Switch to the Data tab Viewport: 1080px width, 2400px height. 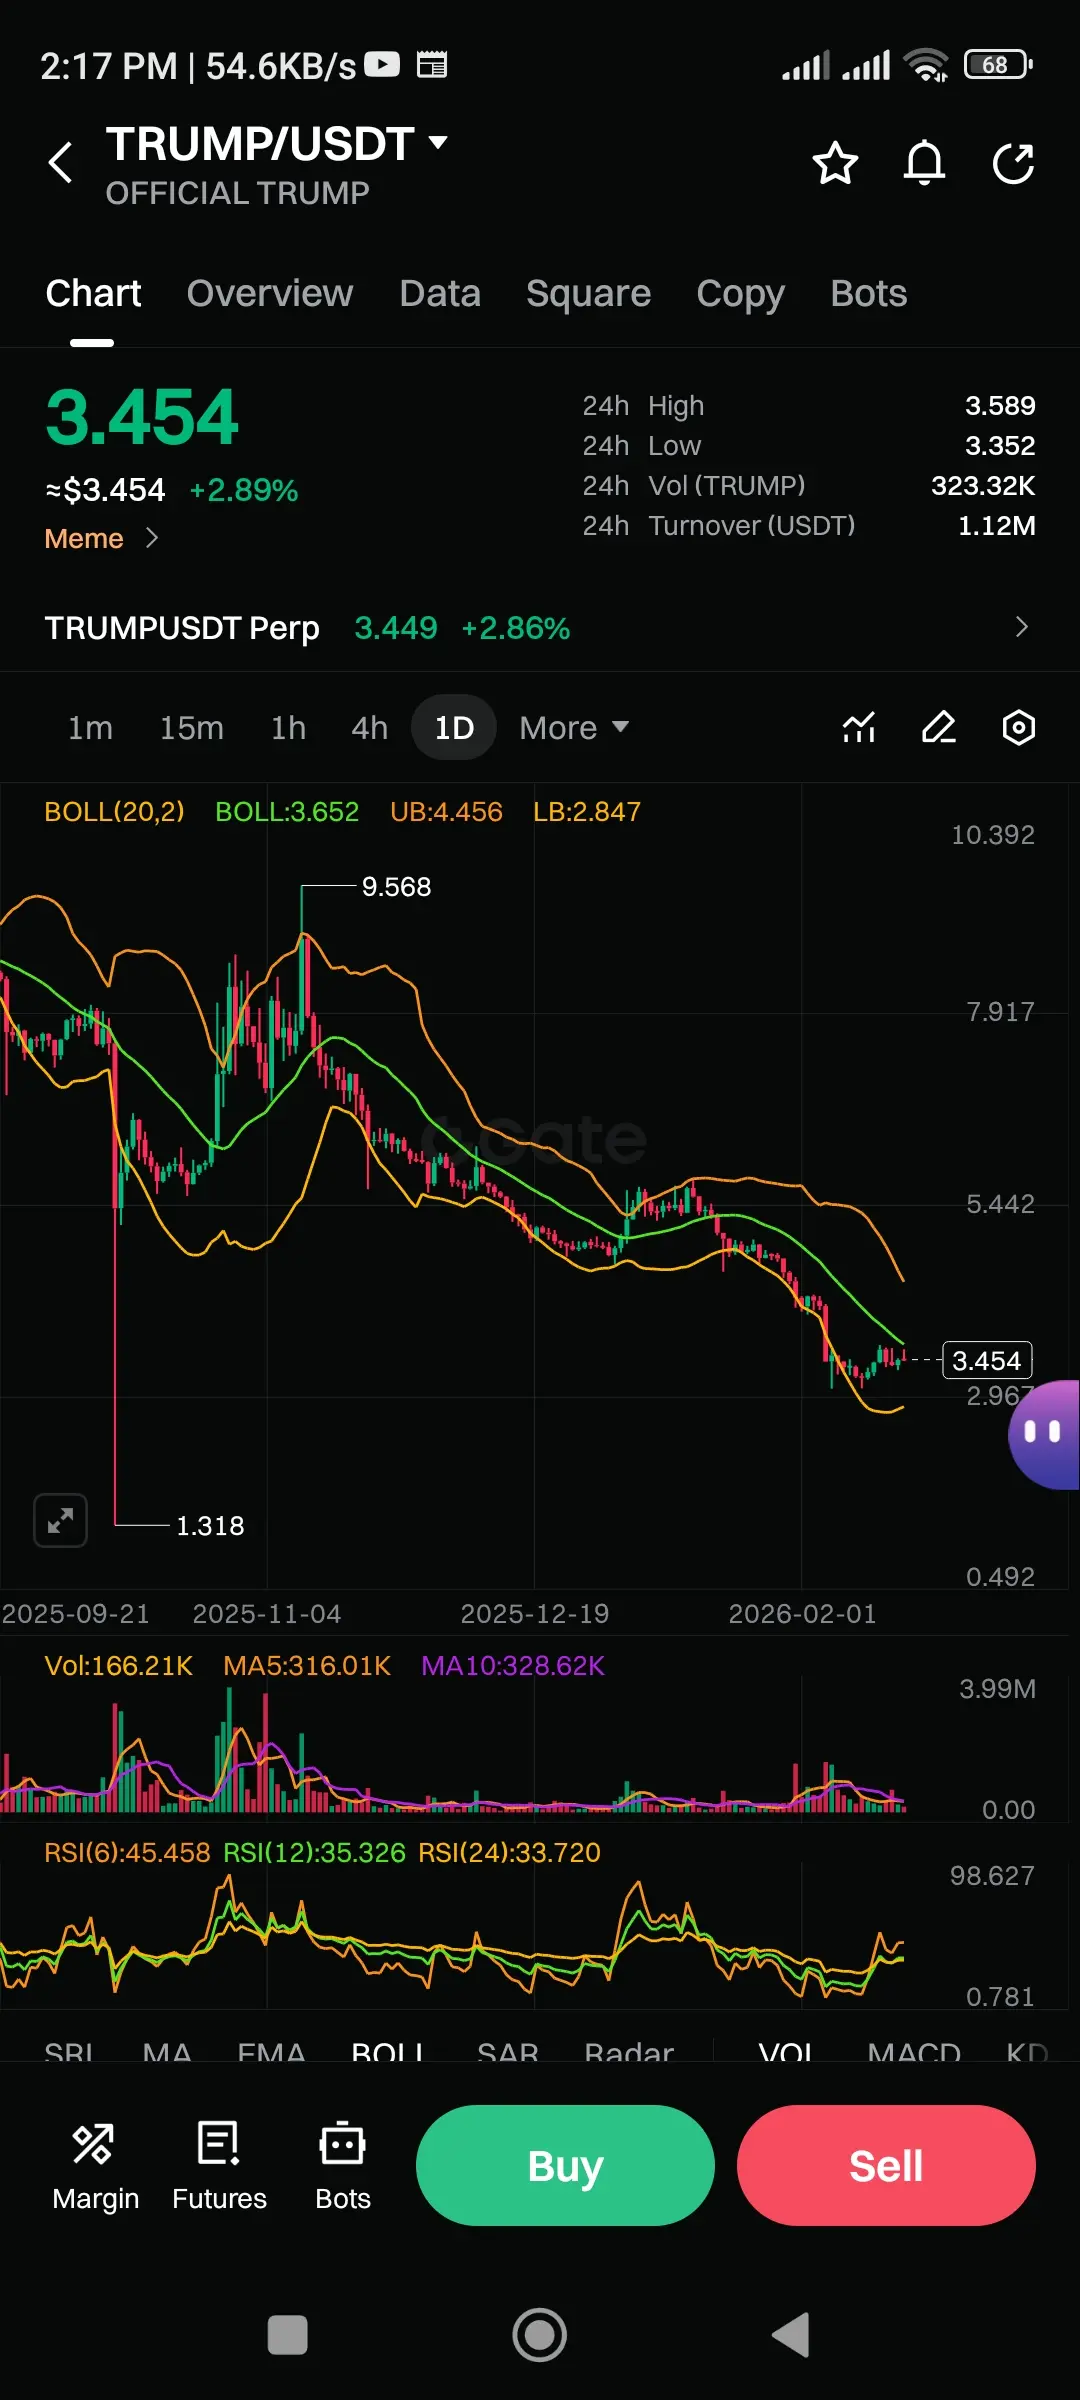click(x=440, y=294)
